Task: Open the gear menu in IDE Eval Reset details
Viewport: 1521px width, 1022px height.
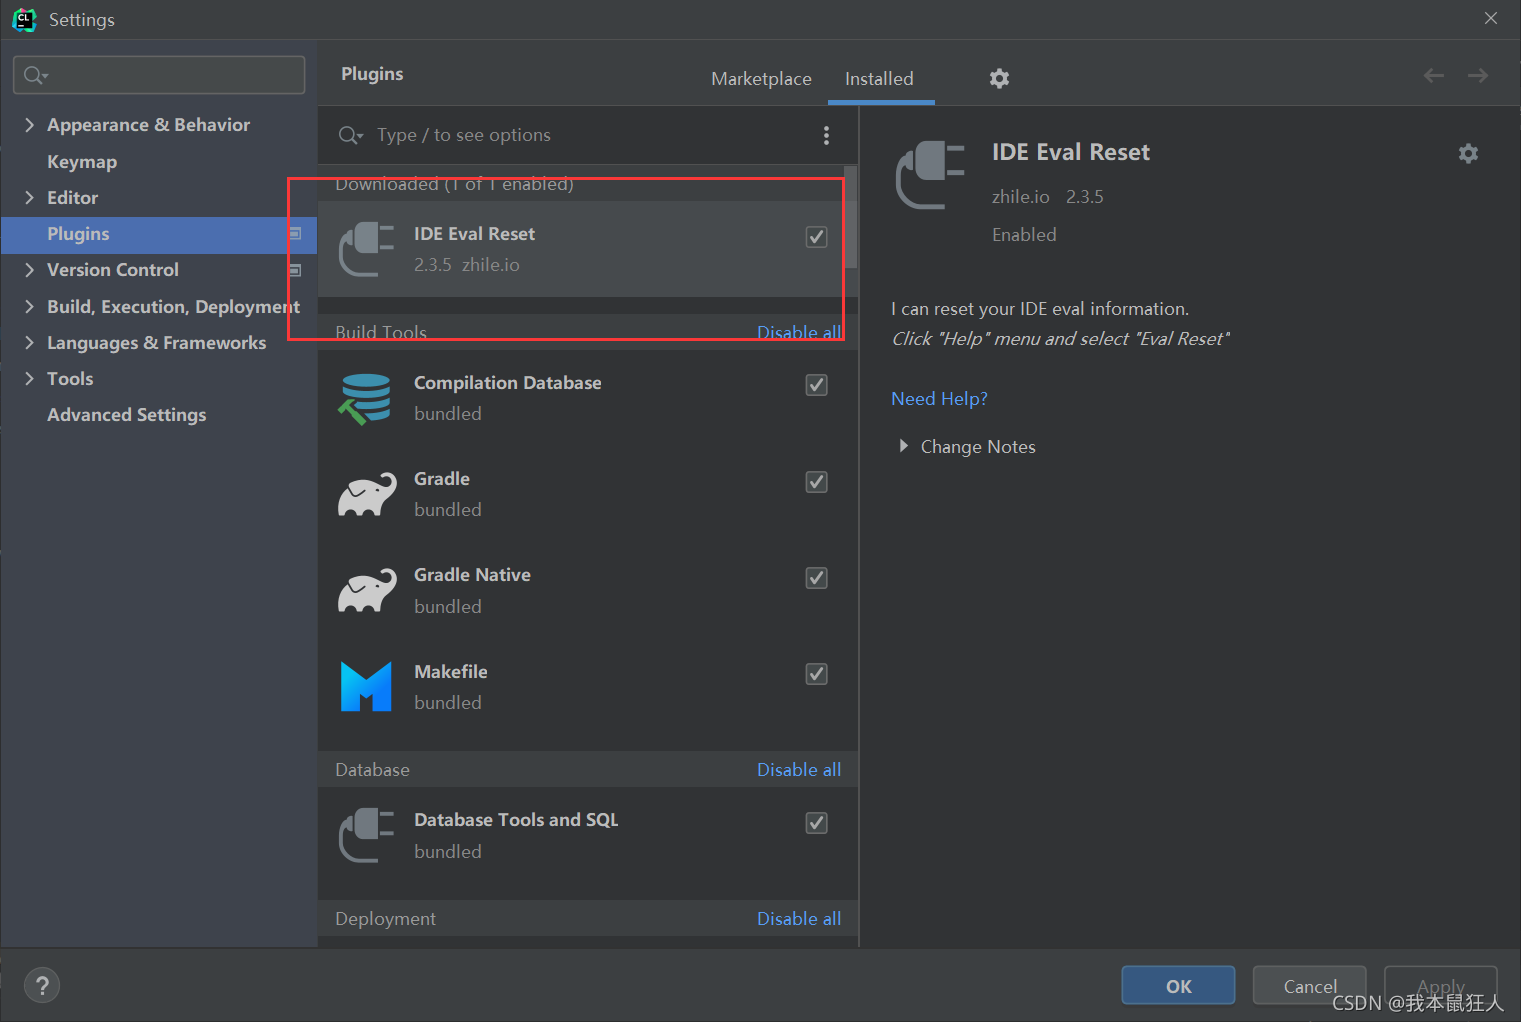Action: [1468, 153]
